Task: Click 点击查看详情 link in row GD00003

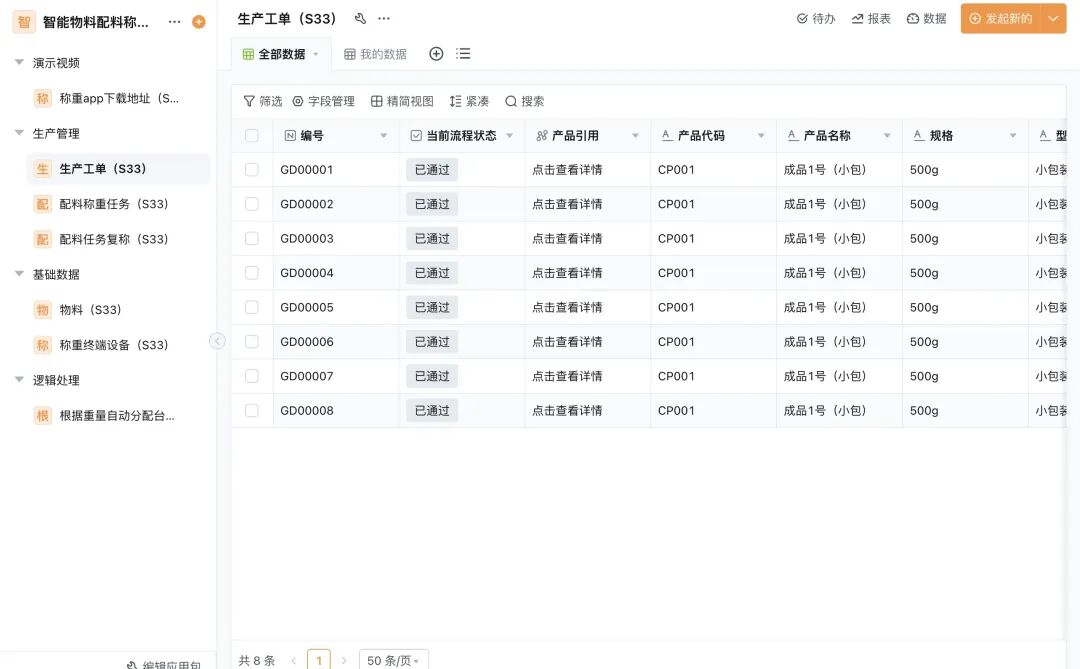Action: click(x=567, y=239)
